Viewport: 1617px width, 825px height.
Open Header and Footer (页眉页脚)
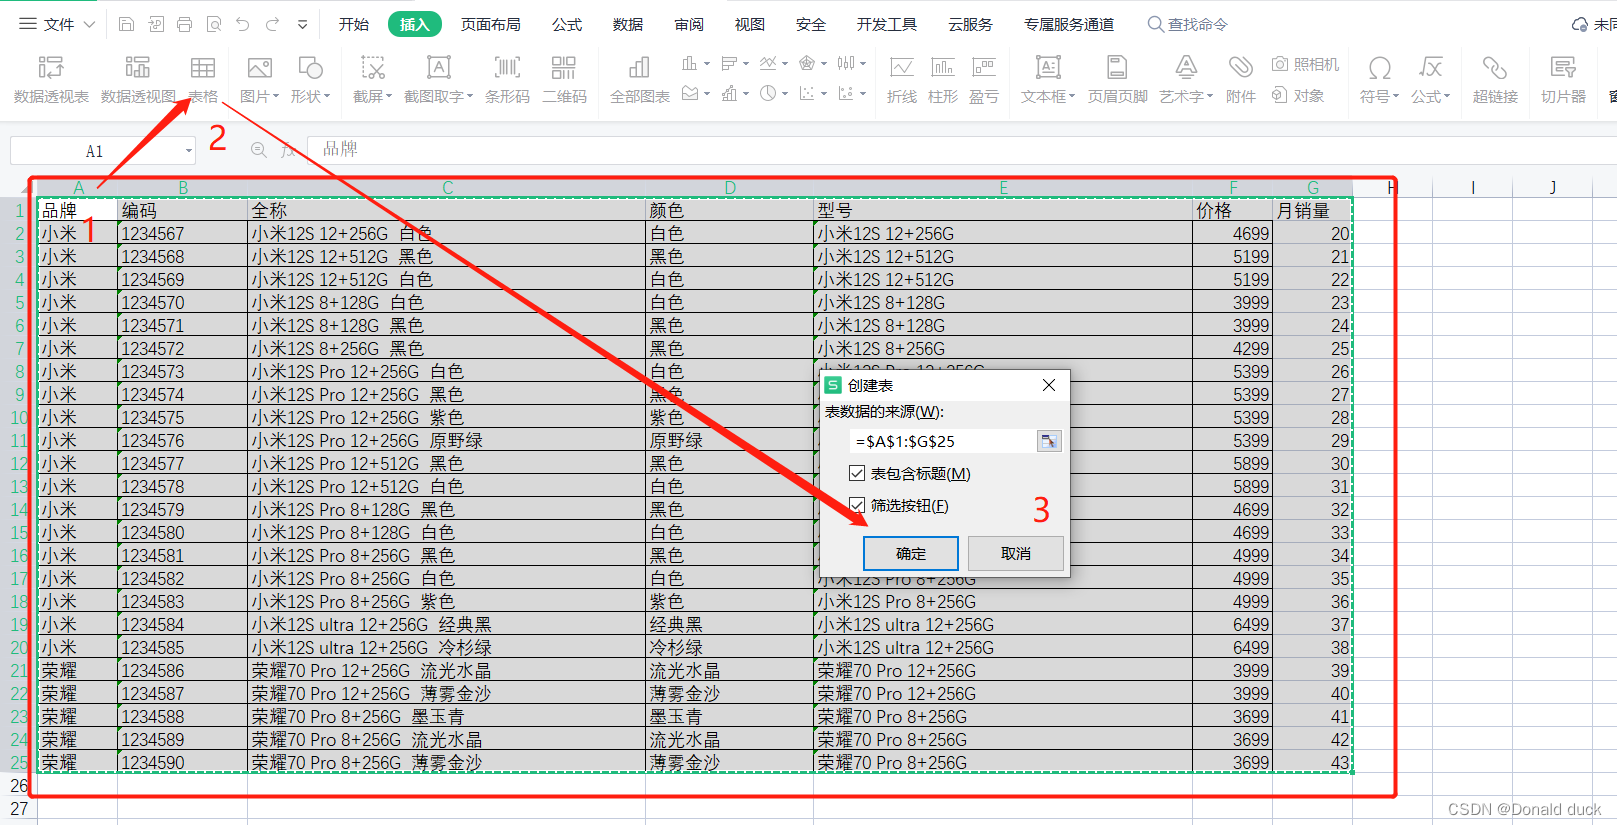click(x=1117, y=80)
